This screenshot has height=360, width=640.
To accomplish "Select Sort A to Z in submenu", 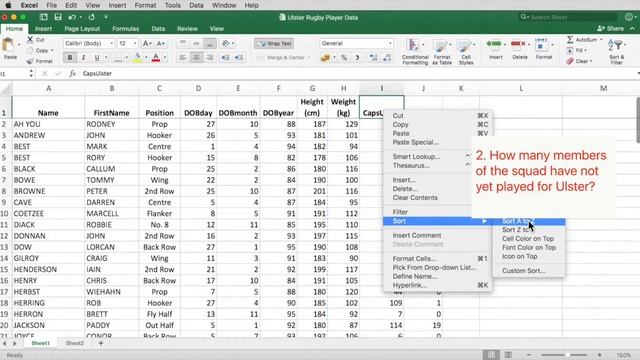I will (529, 221).
